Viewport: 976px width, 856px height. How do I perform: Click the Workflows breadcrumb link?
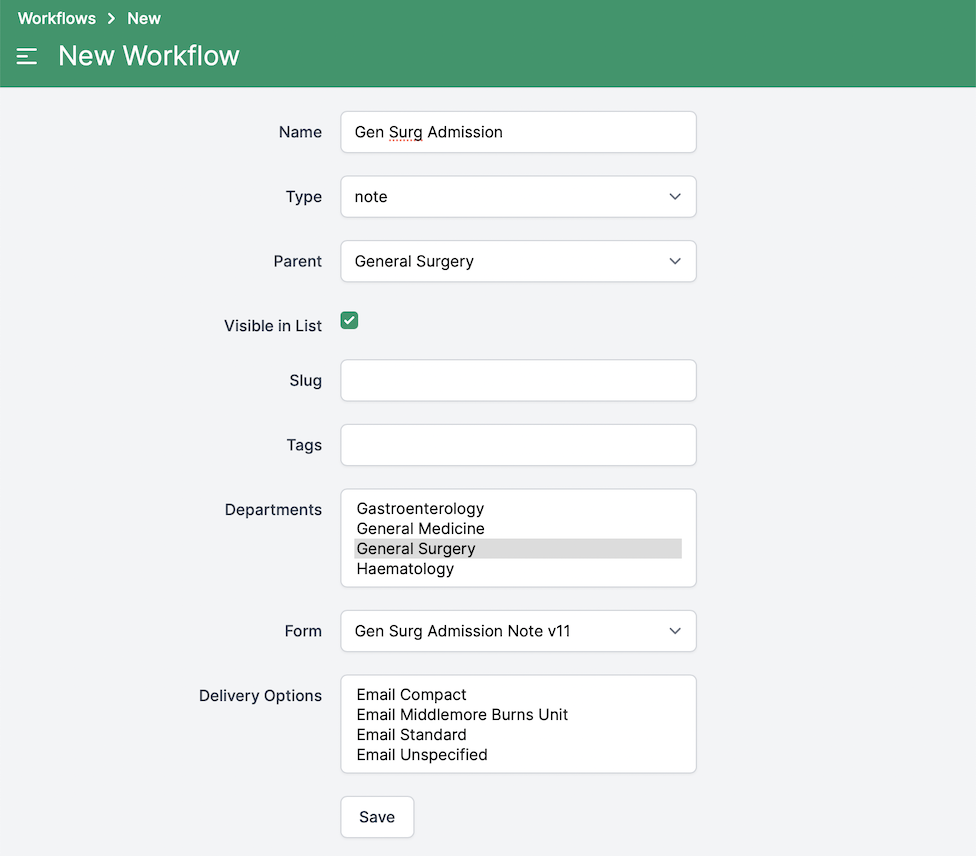click(57, 18)
